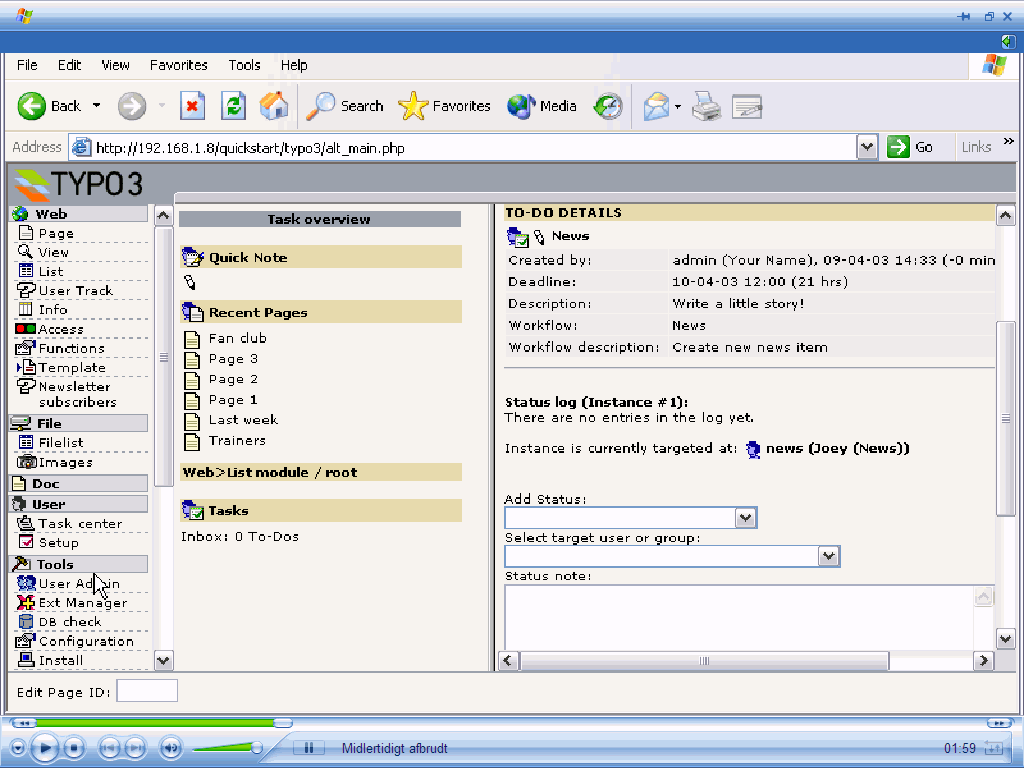Expand the Links toolbar chevron
Viewport: 1024px width, 768px height.
click(1008, 141)
